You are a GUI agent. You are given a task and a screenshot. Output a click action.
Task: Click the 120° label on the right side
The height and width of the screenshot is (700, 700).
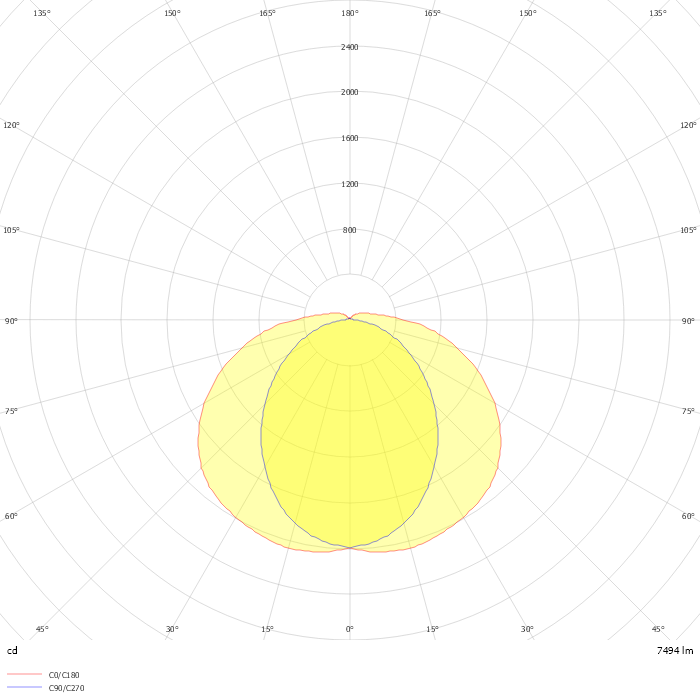[688, 125]
